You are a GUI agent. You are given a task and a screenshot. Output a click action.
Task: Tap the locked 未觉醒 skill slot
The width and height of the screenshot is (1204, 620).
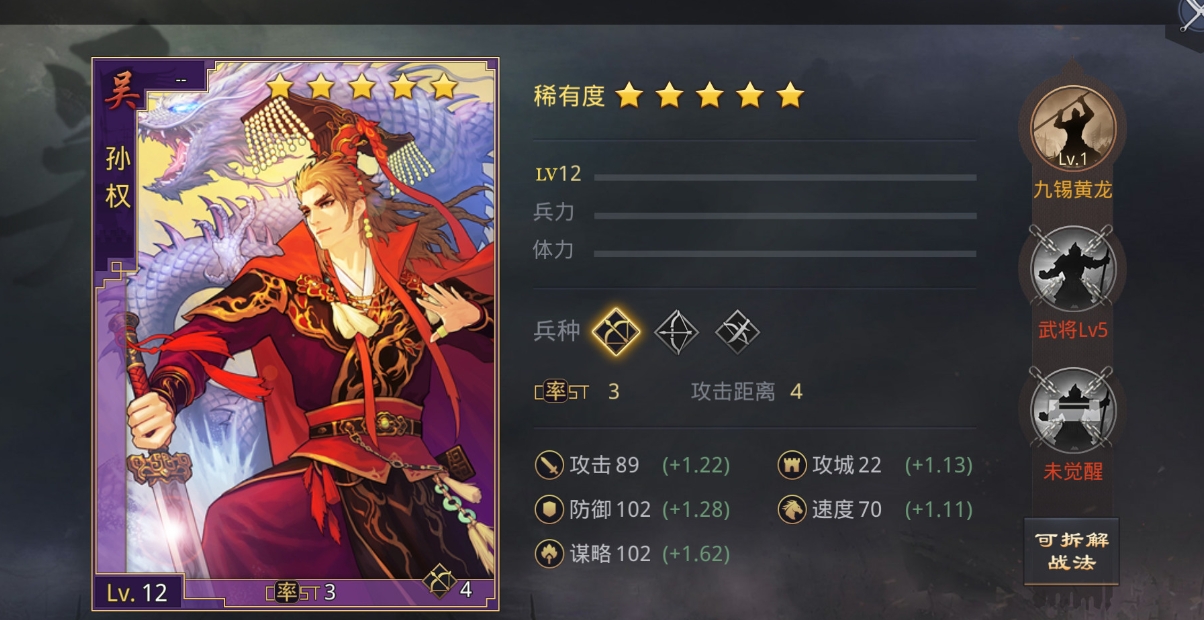1072,410
